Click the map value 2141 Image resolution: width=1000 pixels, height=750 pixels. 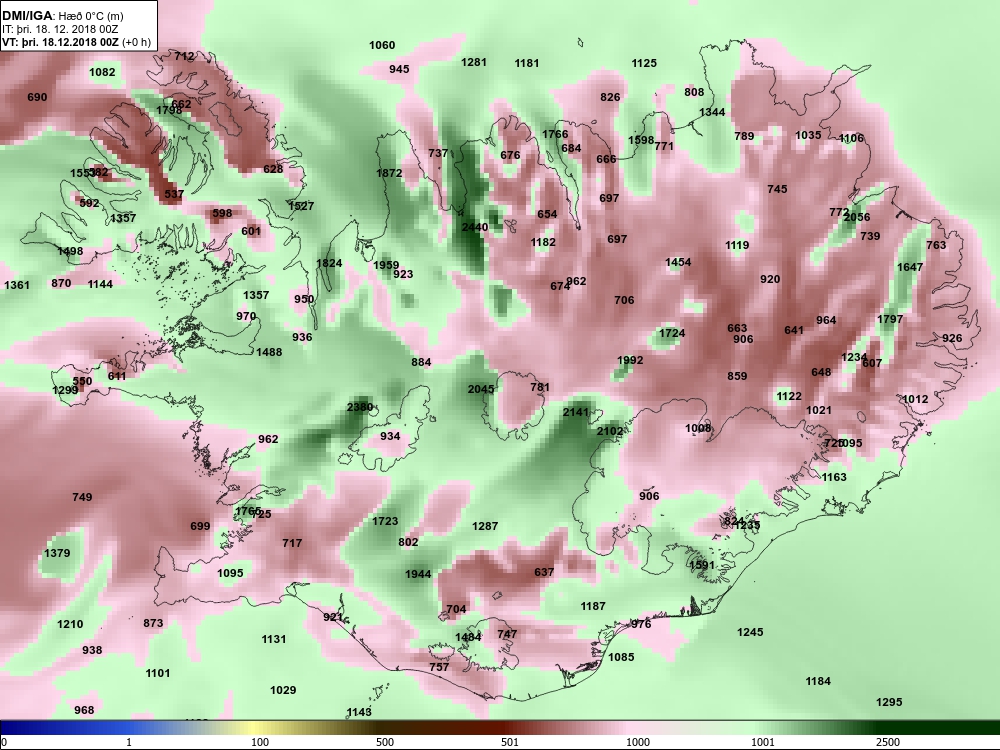point(575,412)
